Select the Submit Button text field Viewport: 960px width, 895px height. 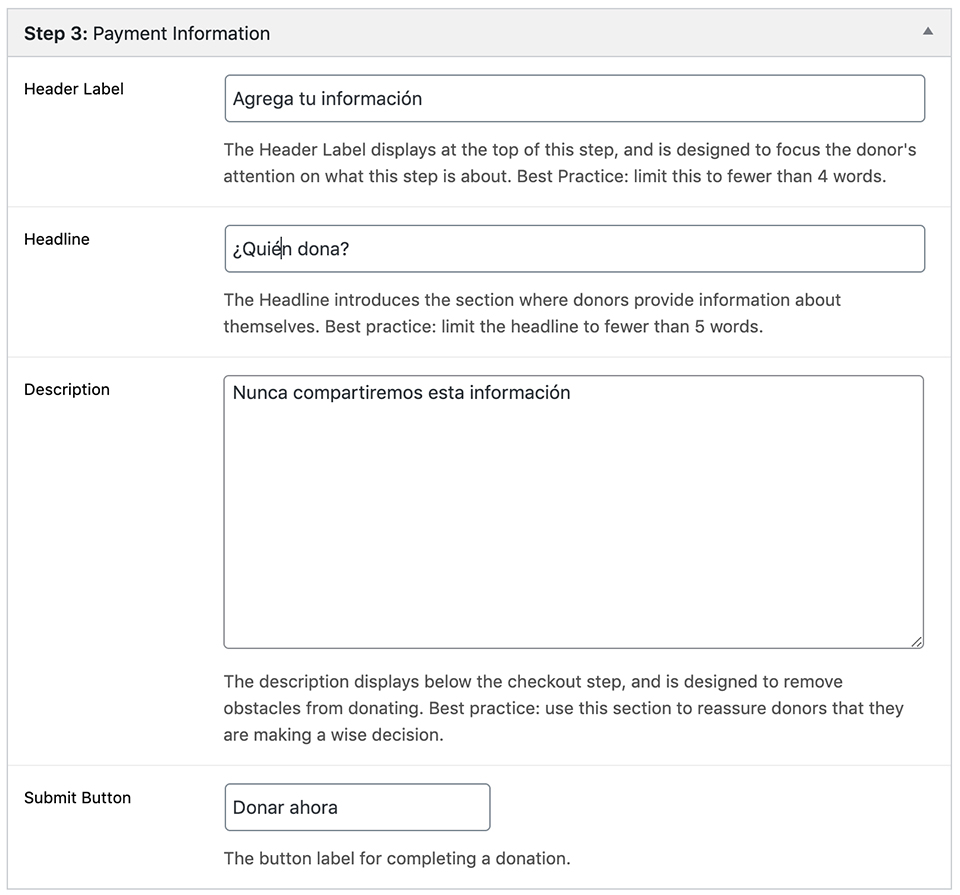coord(358,807)
